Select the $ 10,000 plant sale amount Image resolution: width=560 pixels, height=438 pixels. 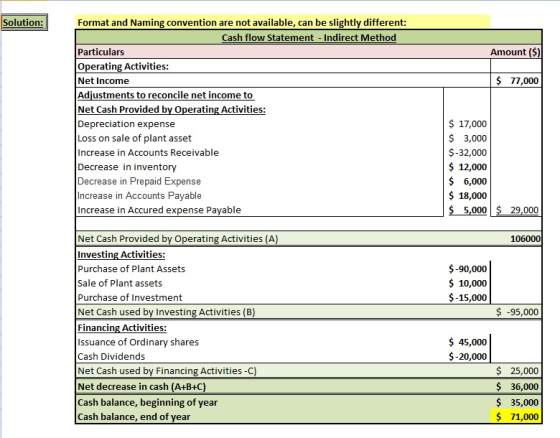click(x=468, y=283)
